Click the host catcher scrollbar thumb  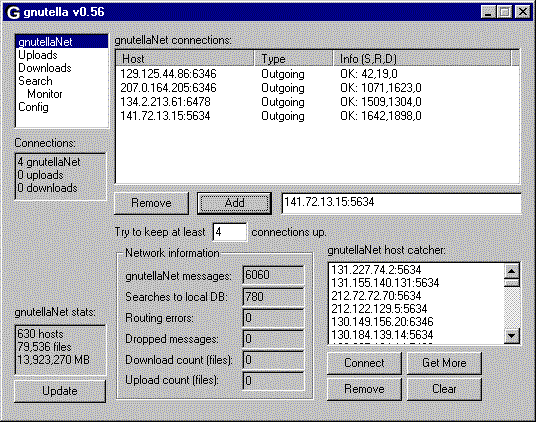pos(512,283)
